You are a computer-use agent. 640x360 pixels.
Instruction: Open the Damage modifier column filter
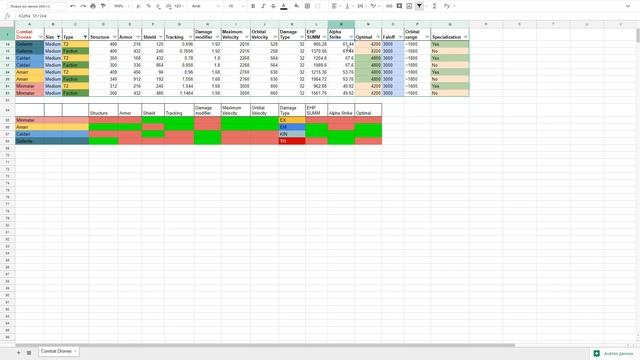click(218, 37)
